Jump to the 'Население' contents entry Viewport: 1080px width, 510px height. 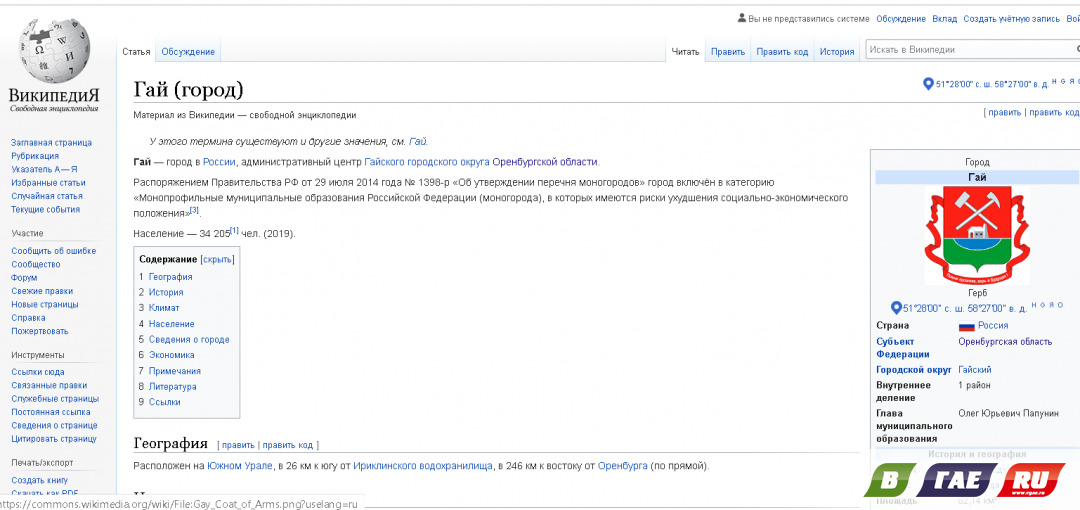coord(172,324)
